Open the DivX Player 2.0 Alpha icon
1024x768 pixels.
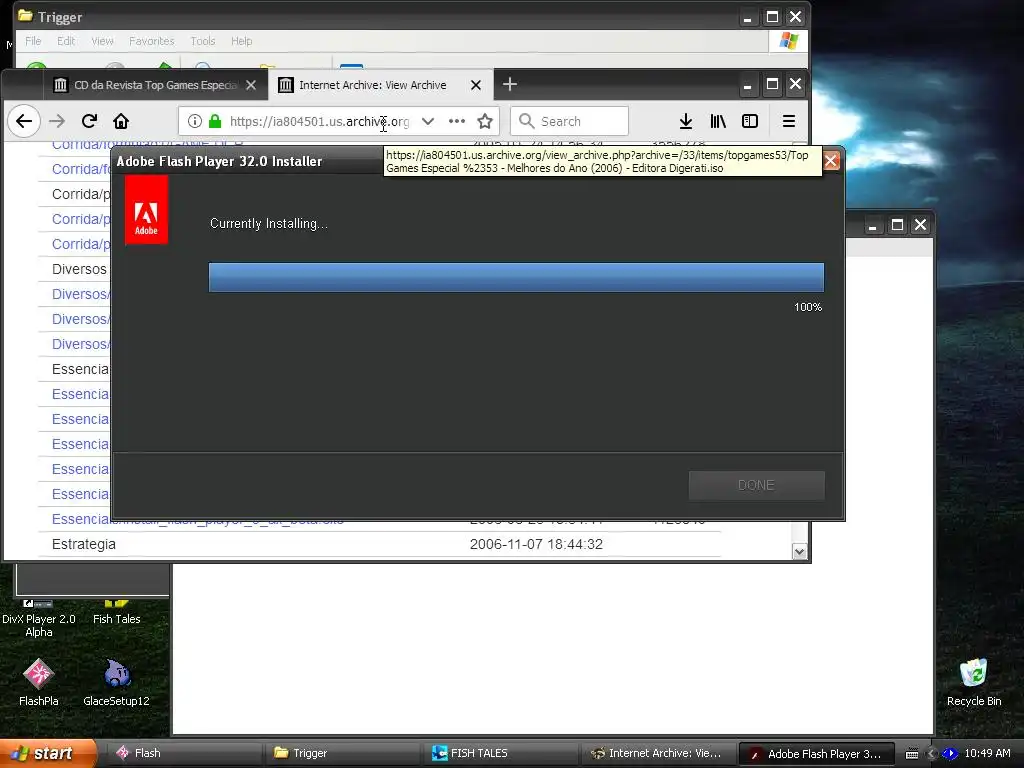click(x=39, y=618)
